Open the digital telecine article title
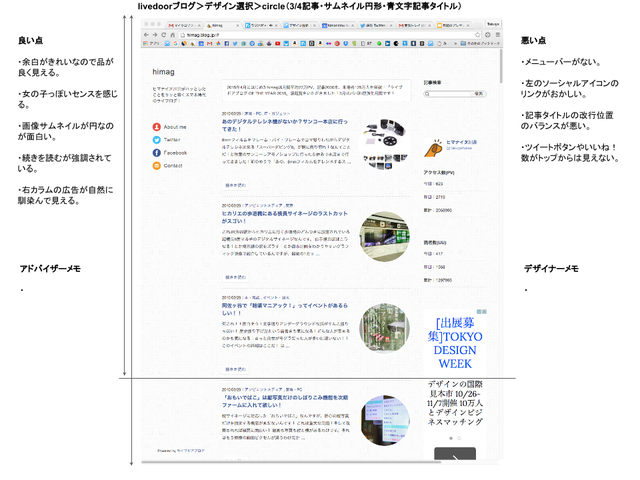Image resolution: width=640 pixels, height=480 pixels. coord(285,125)
